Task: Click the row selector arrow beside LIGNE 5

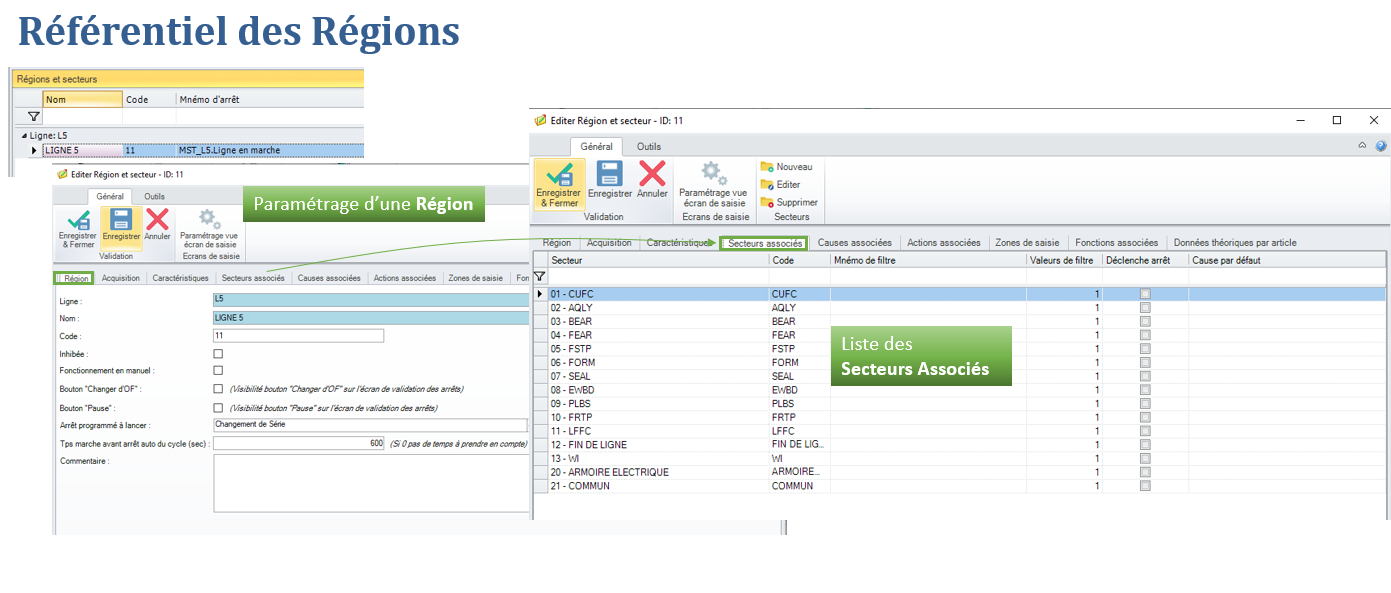Action: [x=34, y=150]
